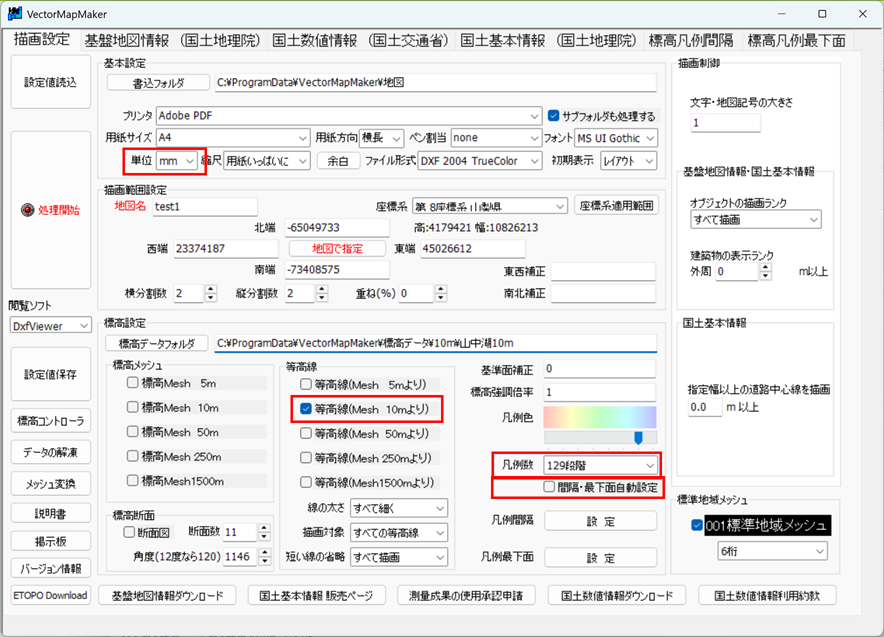This screenshot has width=884, height=637.
Task: Enable the 標高Mesh 5m checkbox
Action: coord(133,382)
